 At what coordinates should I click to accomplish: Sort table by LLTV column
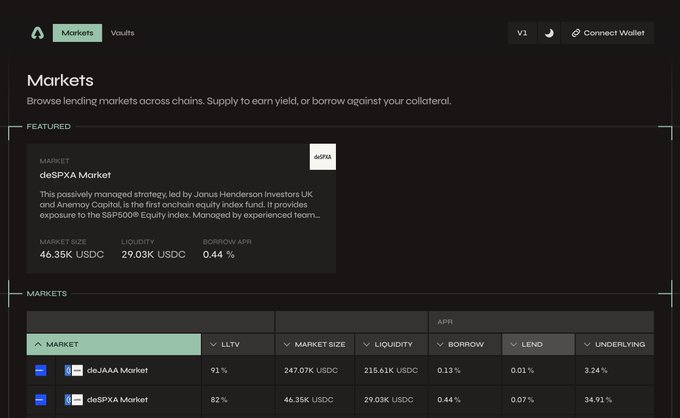pyautogui.click(x=238, y=344)
